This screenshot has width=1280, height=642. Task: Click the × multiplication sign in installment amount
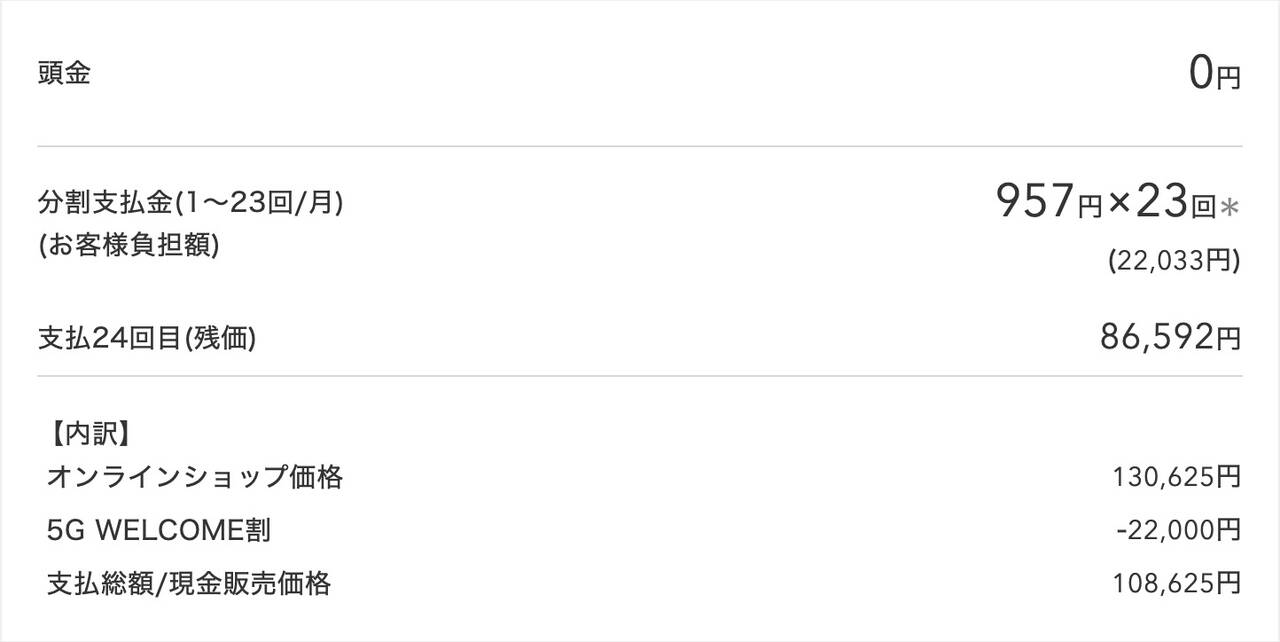click(1119, 203)
